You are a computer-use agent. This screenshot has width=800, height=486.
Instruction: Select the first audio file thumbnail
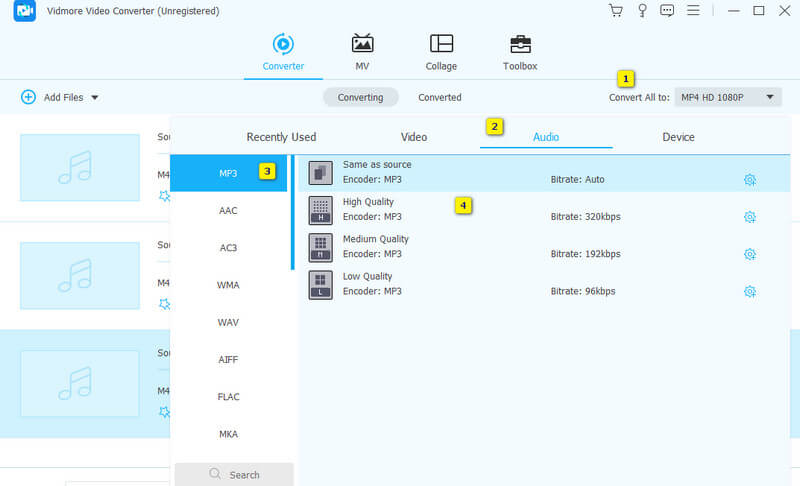pos(80,167)
